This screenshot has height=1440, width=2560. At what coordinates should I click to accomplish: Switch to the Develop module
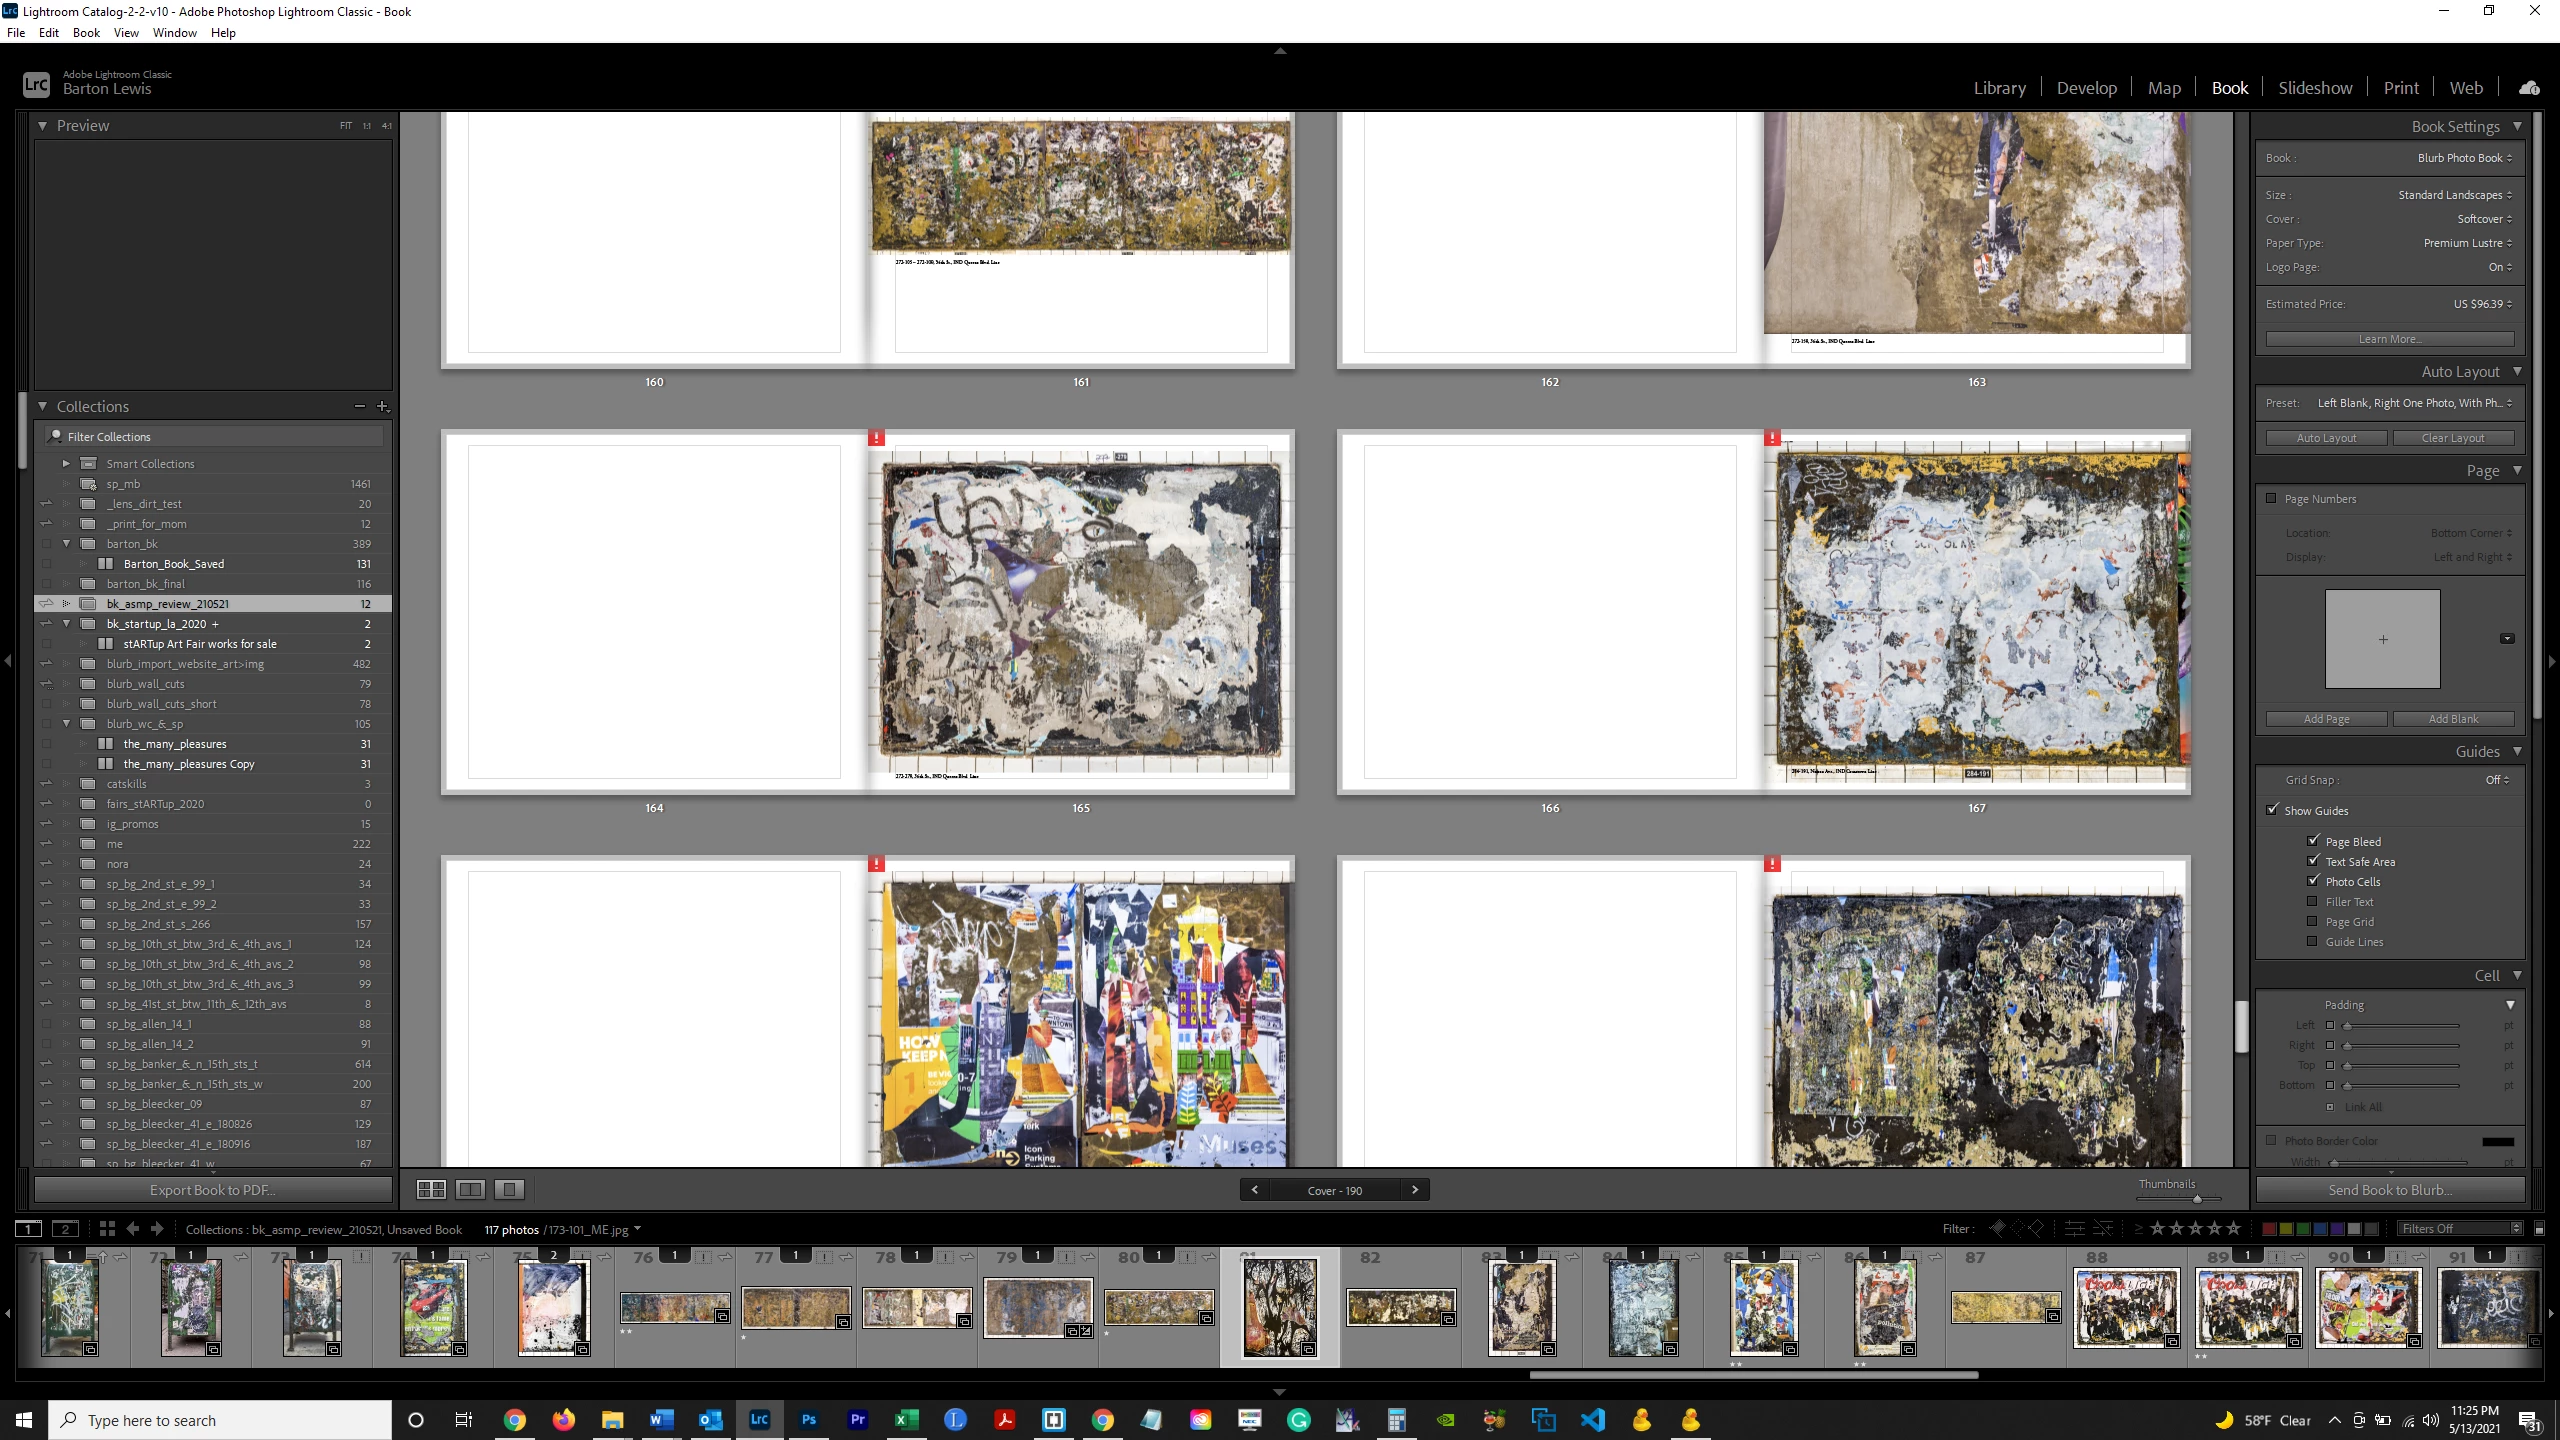point(2086,88)
